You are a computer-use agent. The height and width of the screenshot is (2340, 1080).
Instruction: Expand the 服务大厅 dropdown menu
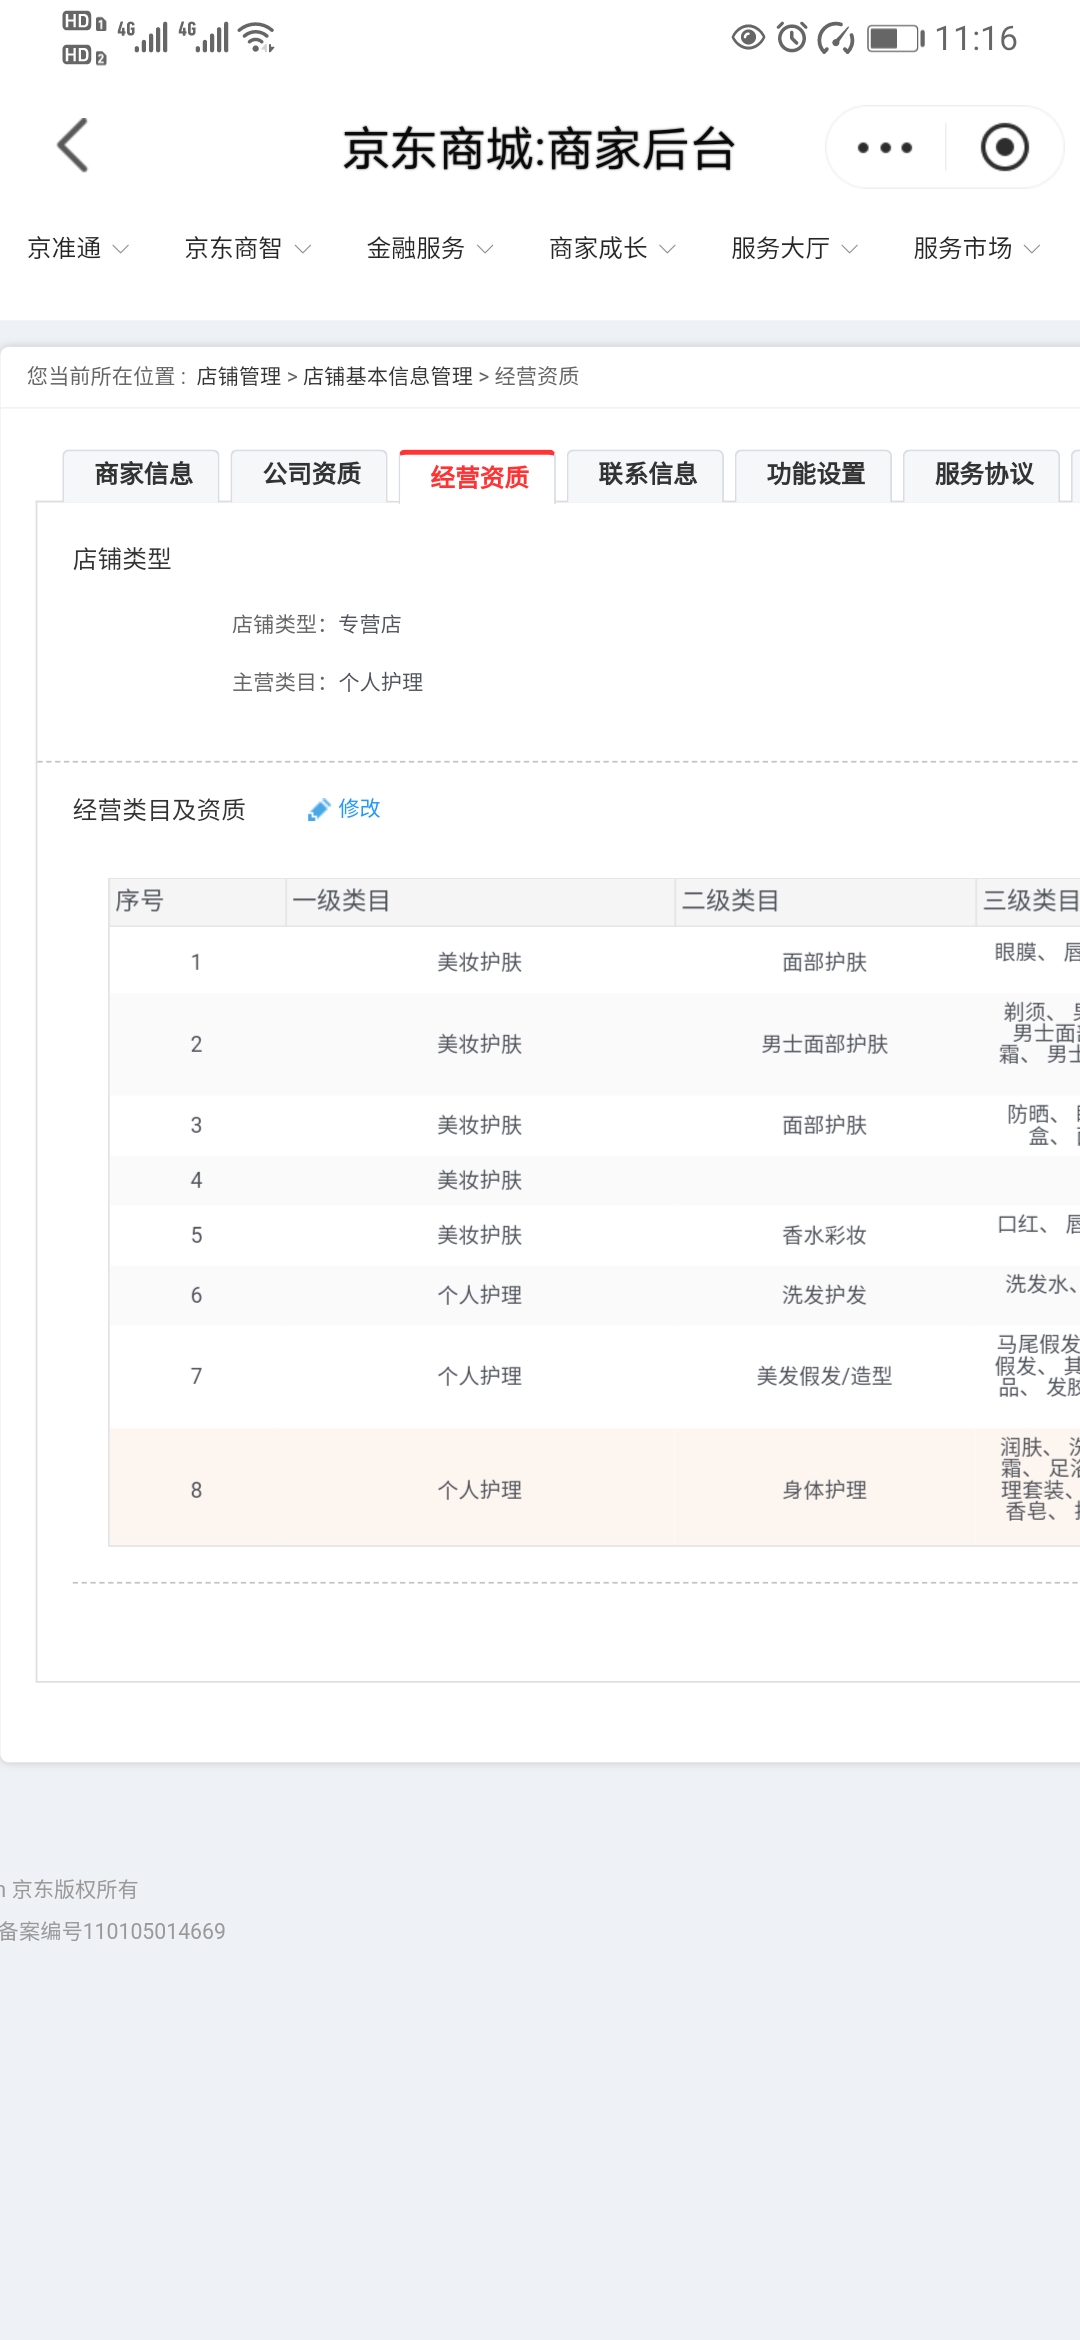[794, 248]
